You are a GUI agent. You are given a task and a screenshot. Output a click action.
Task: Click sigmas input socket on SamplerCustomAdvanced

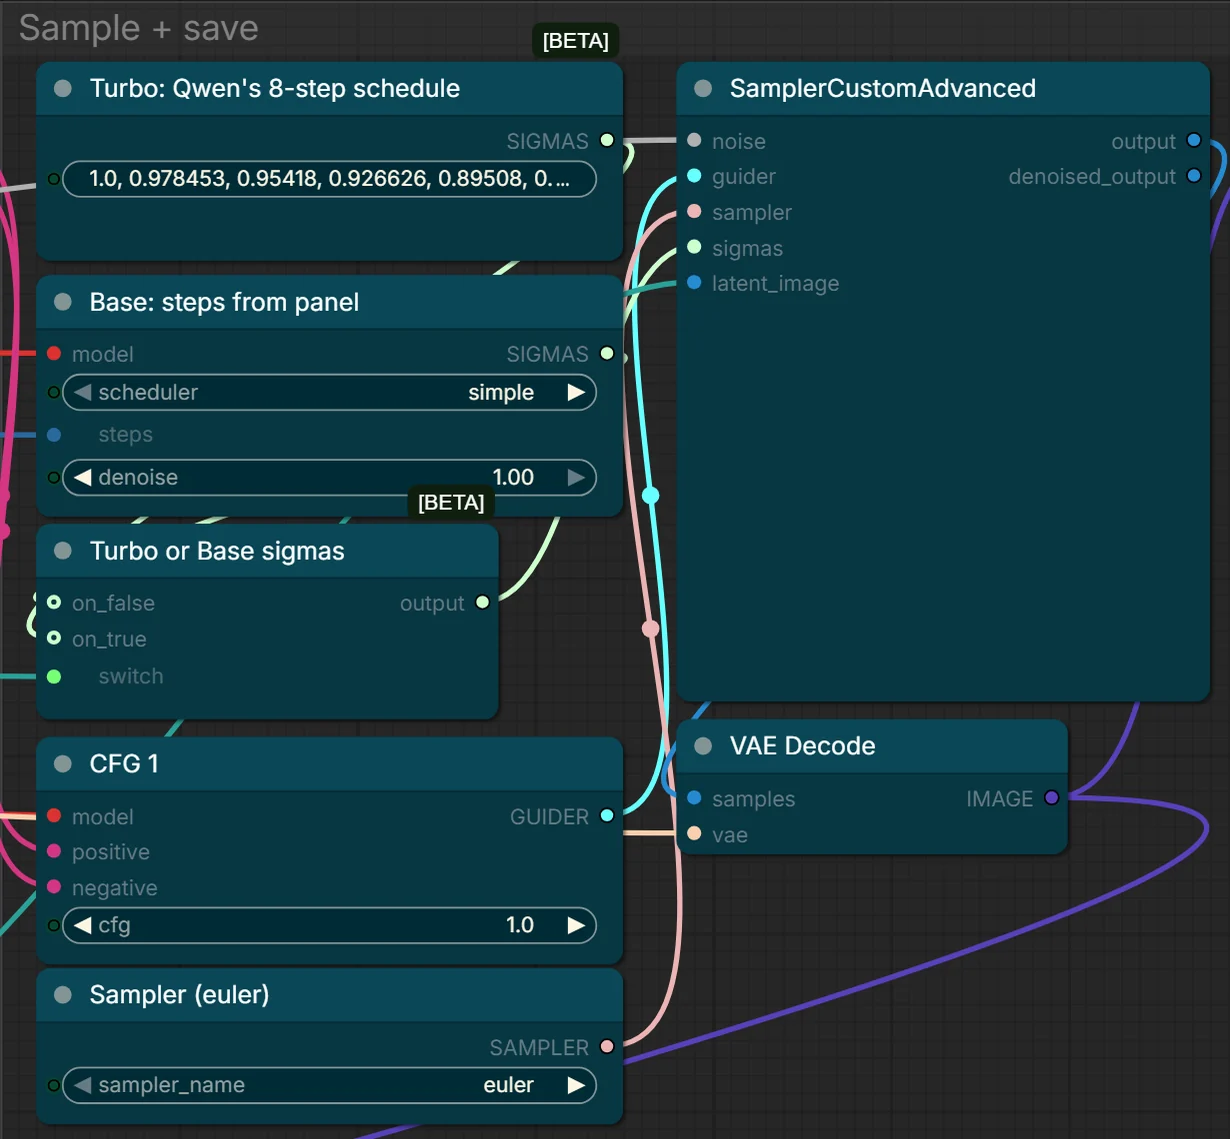694,248
